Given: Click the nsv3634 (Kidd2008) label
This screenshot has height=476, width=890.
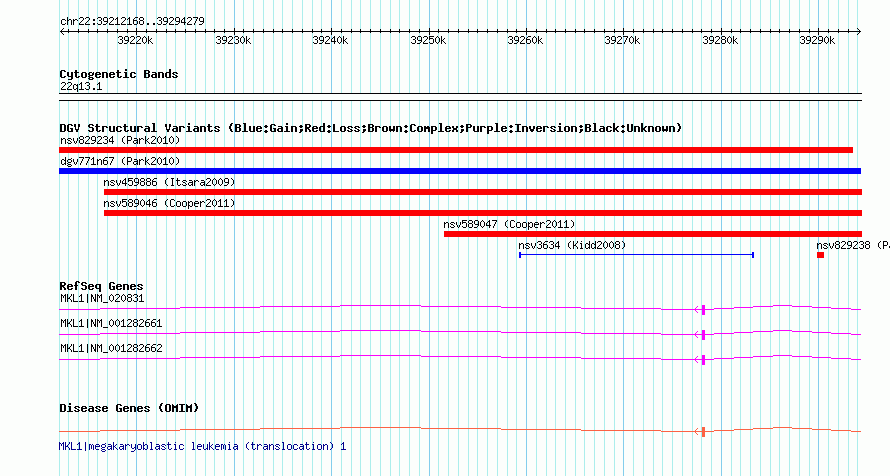Looking at the screenshot, I should (x=572, y=245).
